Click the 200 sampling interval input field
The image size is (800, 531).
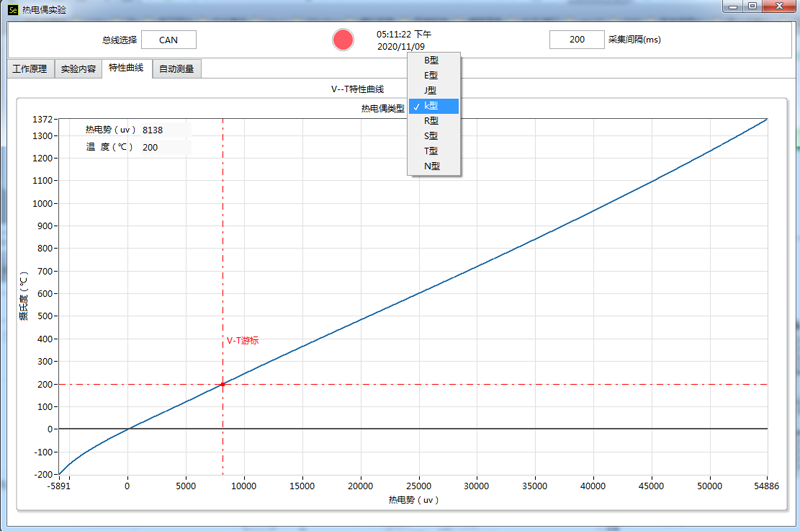coord(577,40)
